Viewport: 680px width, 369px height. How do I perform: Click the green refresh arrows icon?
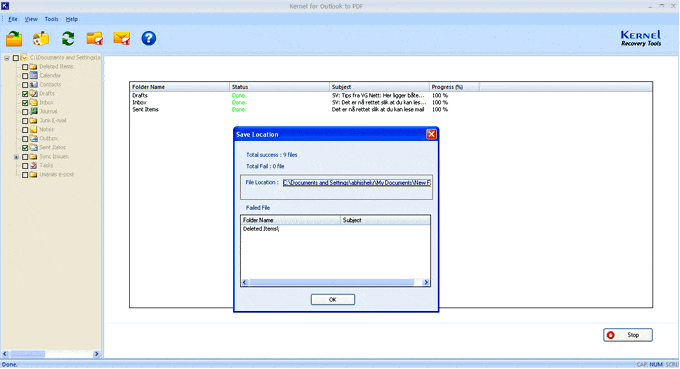point(68,39)
